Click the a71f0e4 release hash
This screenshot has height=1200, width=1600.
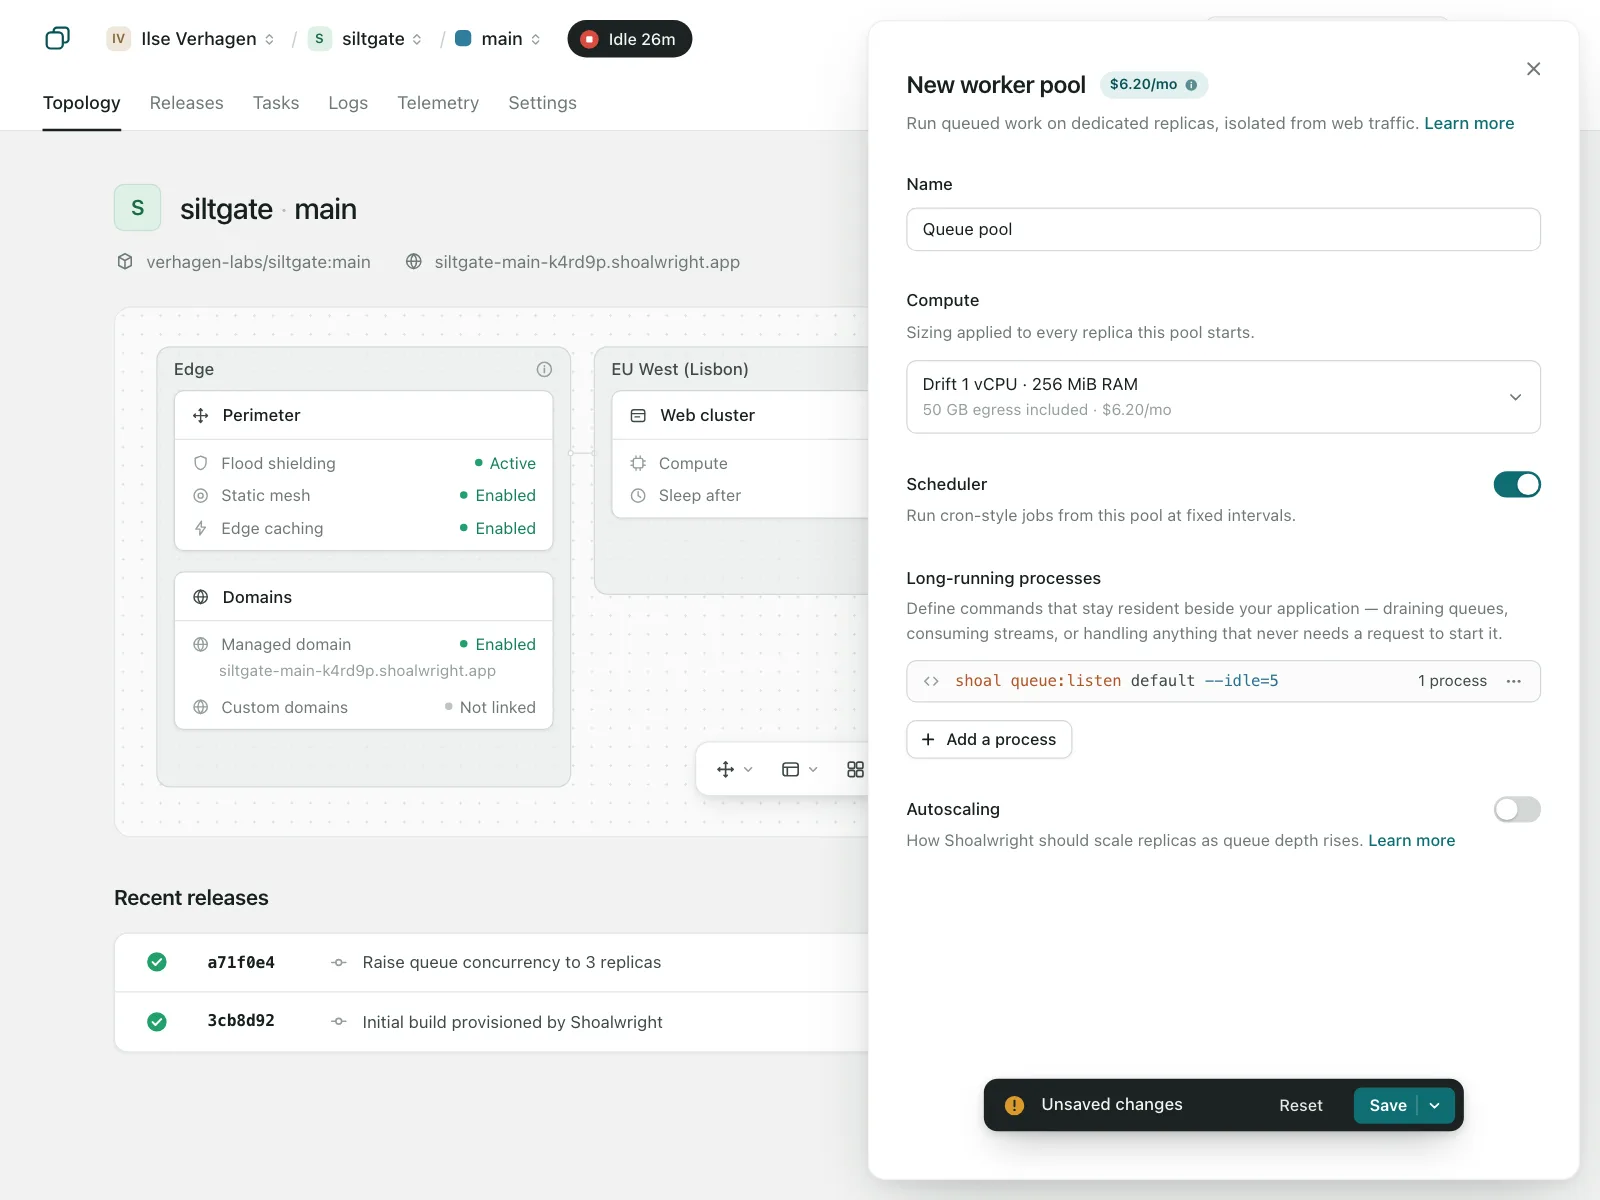[241, 962]
